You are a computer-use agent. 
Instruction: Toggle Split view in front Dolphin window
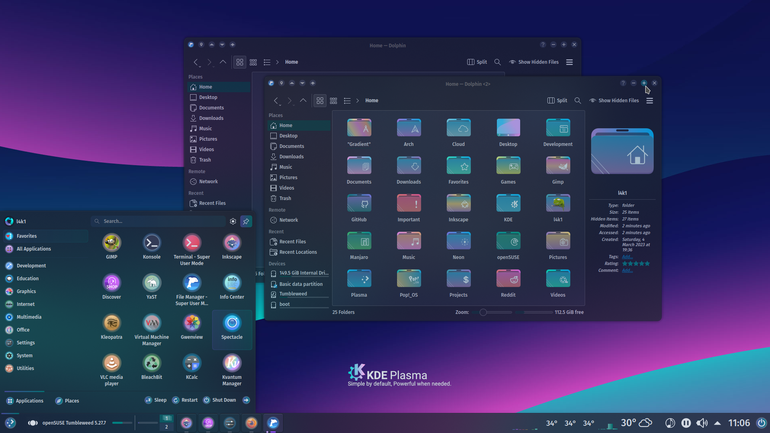coord(557,101)
